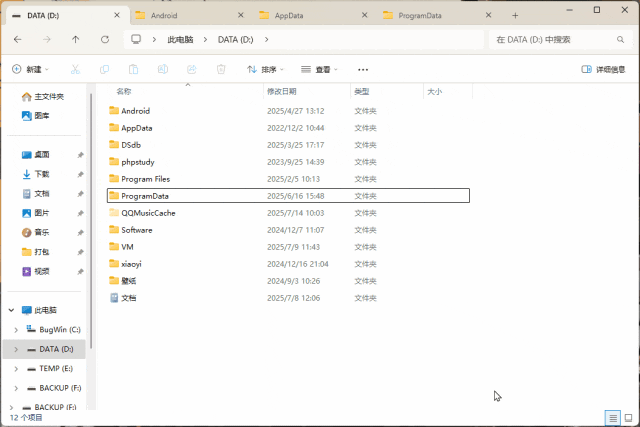The height and width of the screenshot is (427, 640).
Task: Go forward with the right arrow
Action: (47, 40)
